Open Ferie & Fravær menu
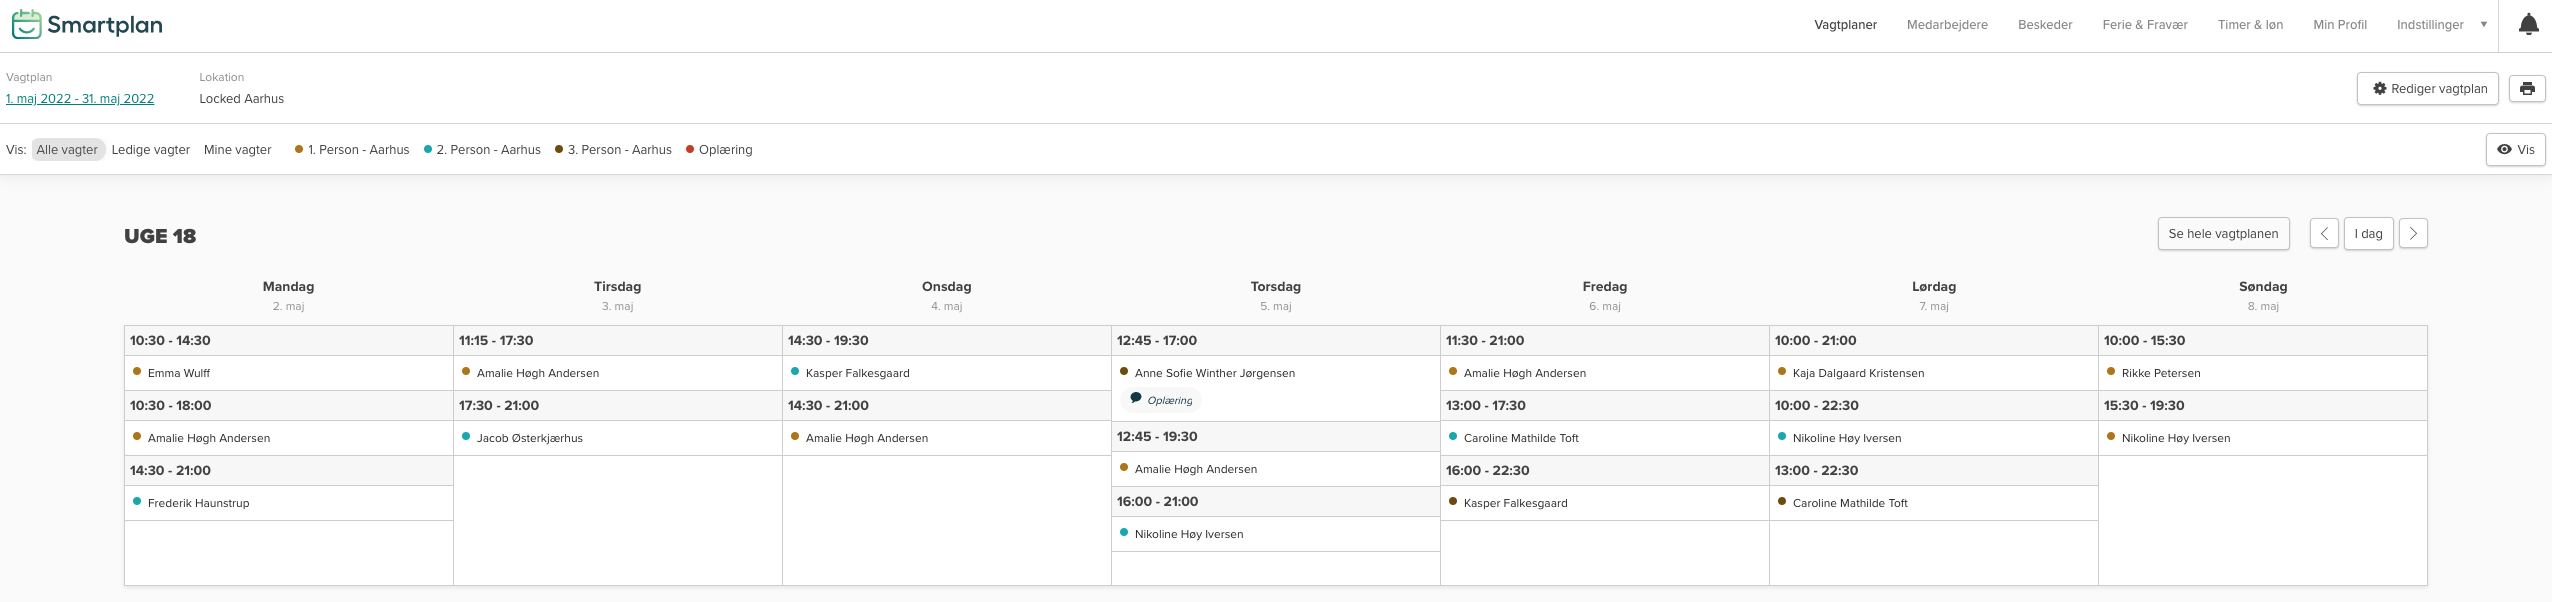This screenshot has width=2552, height=602. [2145, 25]
